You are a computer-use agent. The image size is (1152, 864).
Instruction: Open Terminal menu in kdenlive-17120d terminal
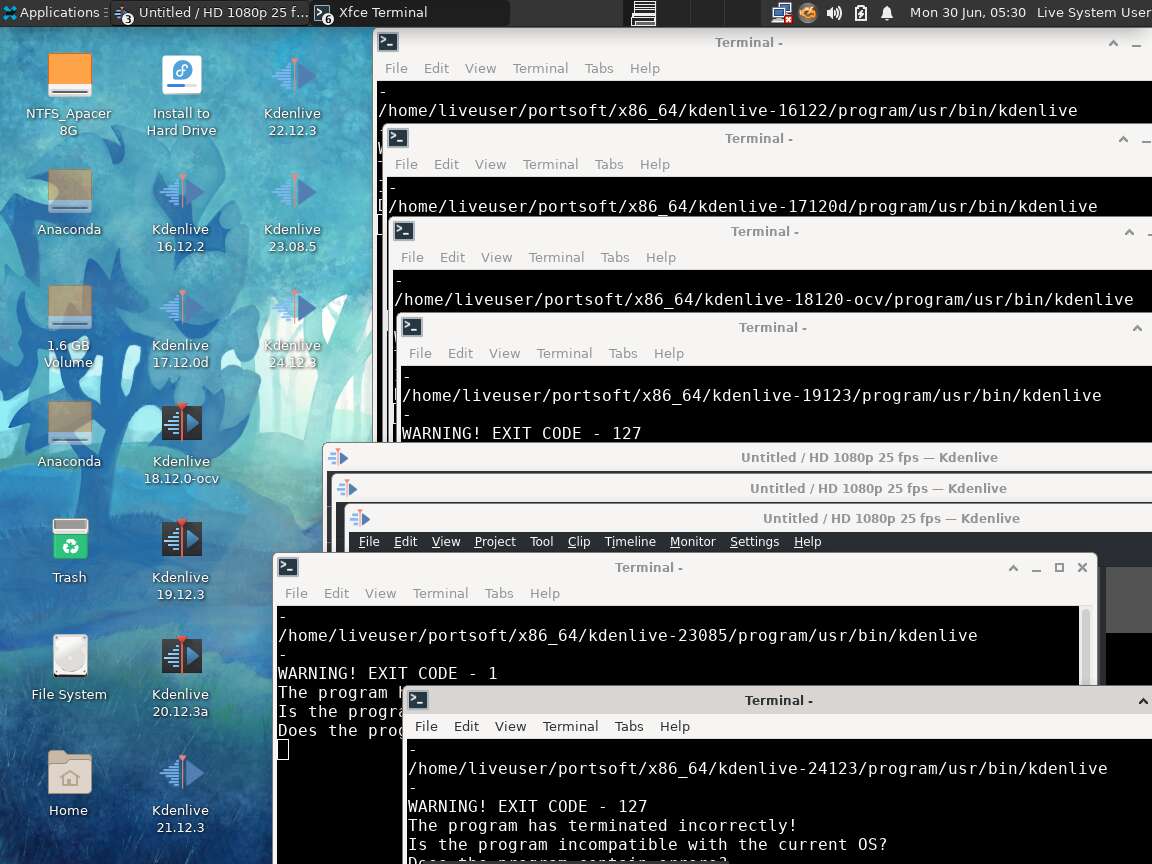550,165
